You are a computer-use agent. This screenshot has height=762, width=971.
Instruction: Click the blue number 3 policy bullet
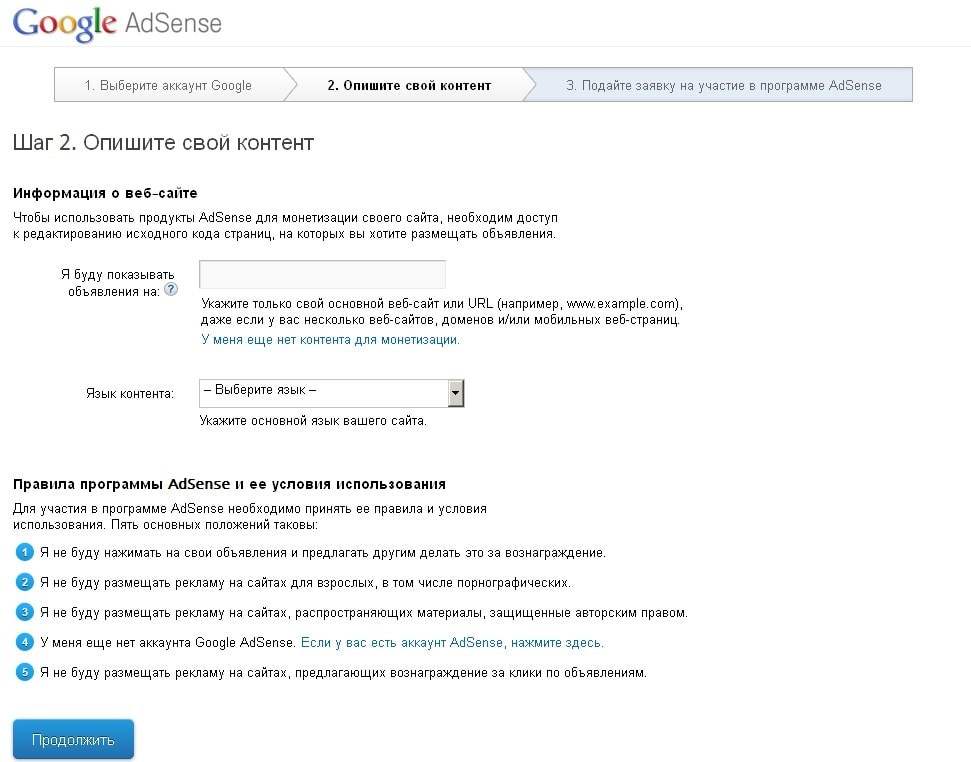tap(24, 612)
